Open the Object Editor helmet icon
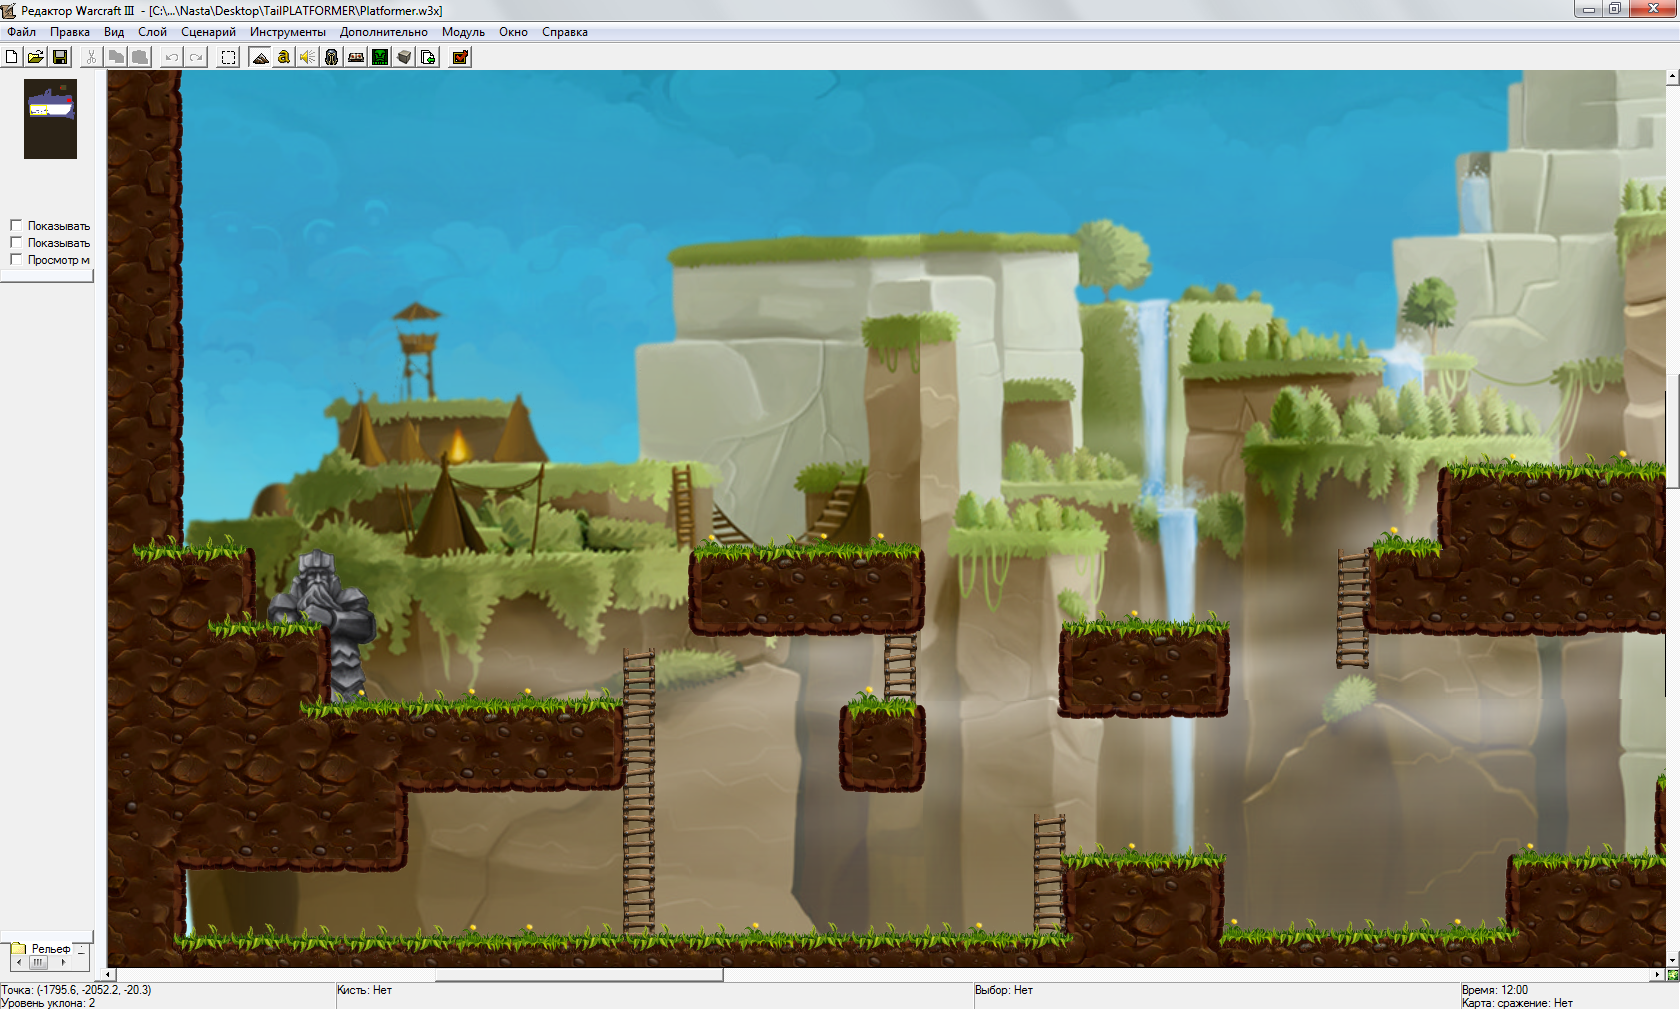1680x1010 pixels. click(x=332, y=57)
